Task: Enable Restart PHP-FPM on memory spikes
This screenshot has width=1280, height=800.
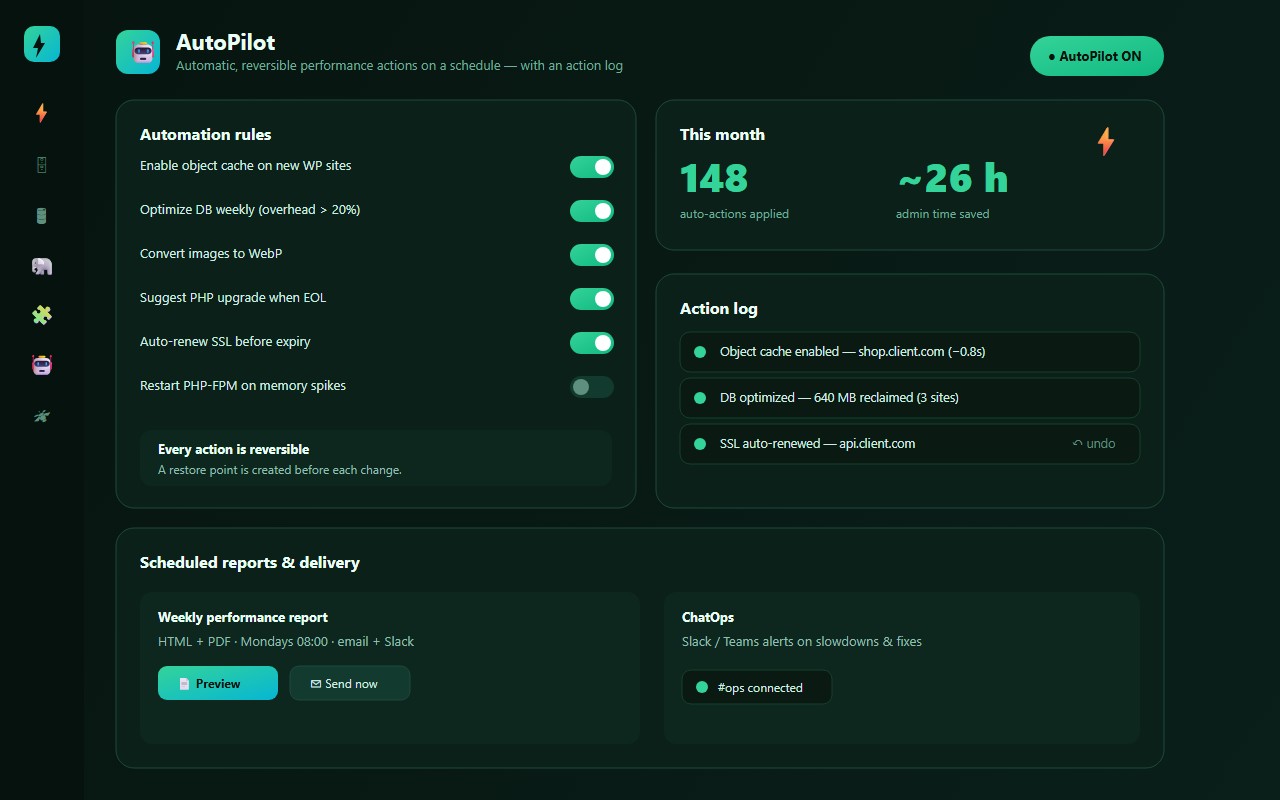Action: point(592,387)
